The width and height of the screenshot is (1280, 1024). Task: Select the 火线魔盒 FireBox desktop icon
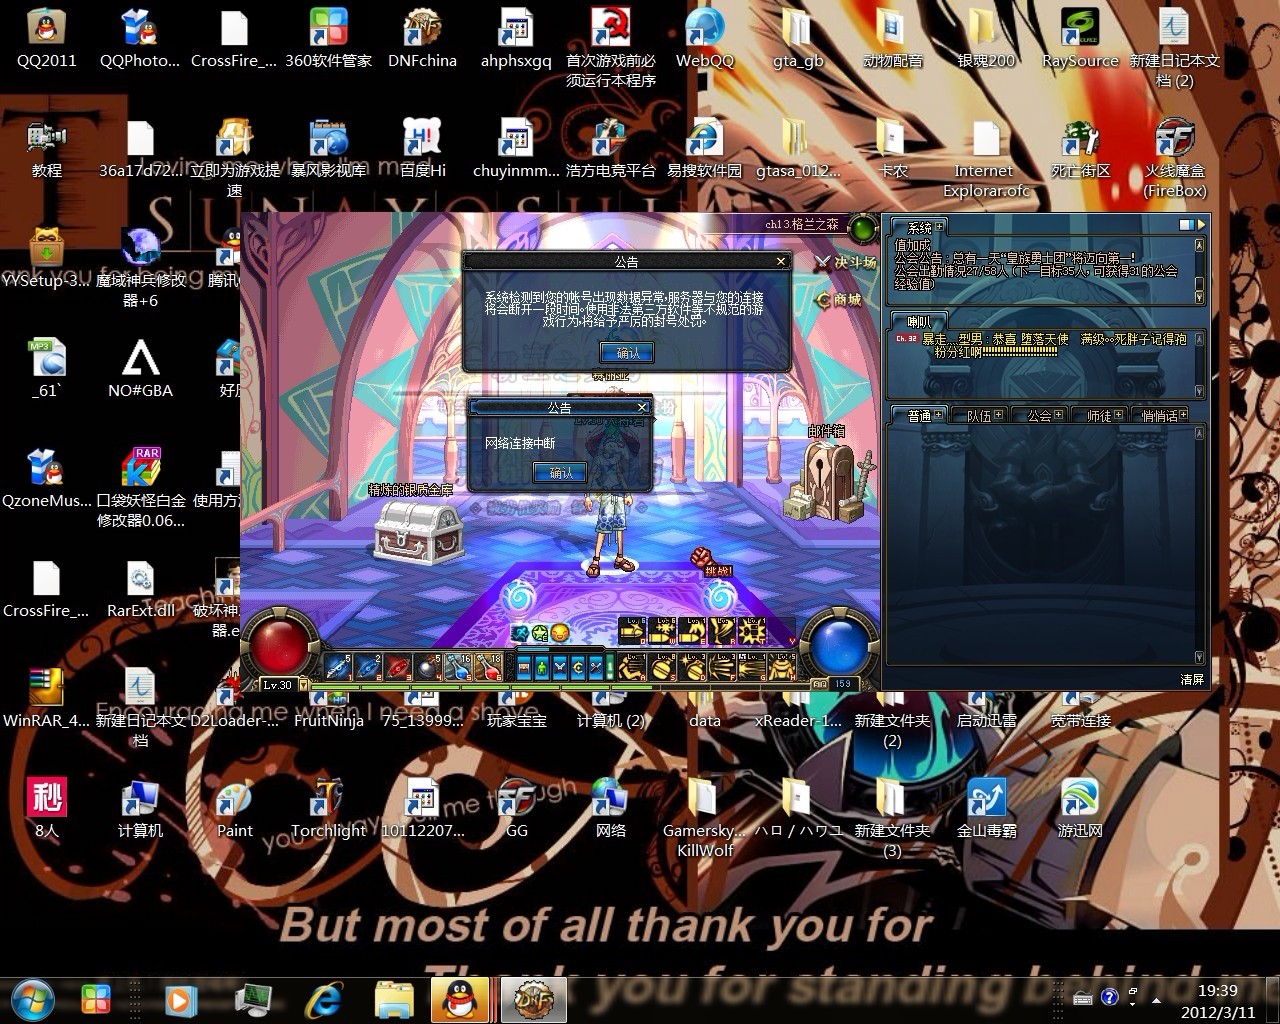click(1175, 158)
